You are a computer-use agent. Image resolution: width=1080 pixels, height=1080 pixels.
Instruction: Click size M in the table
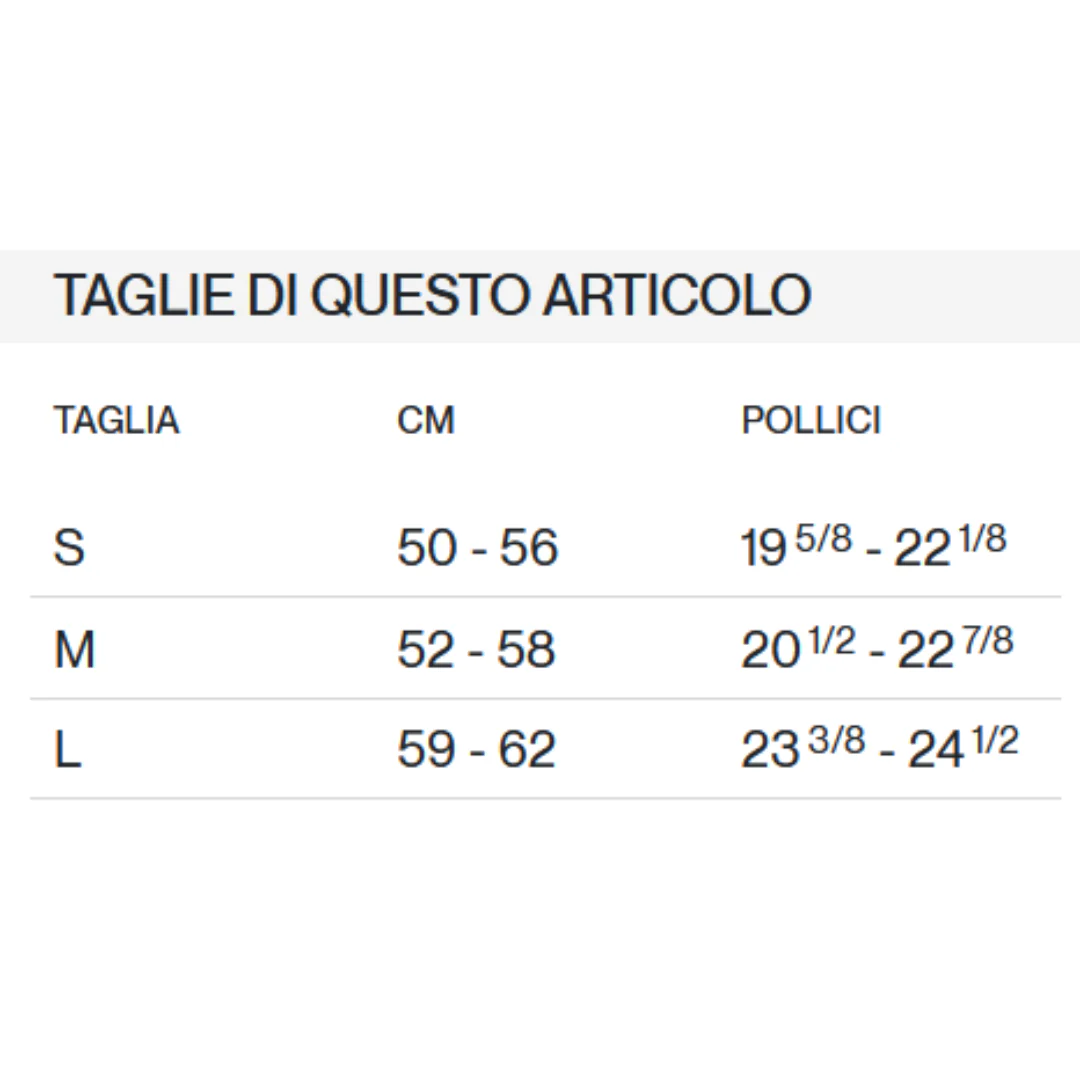(74, 649)
